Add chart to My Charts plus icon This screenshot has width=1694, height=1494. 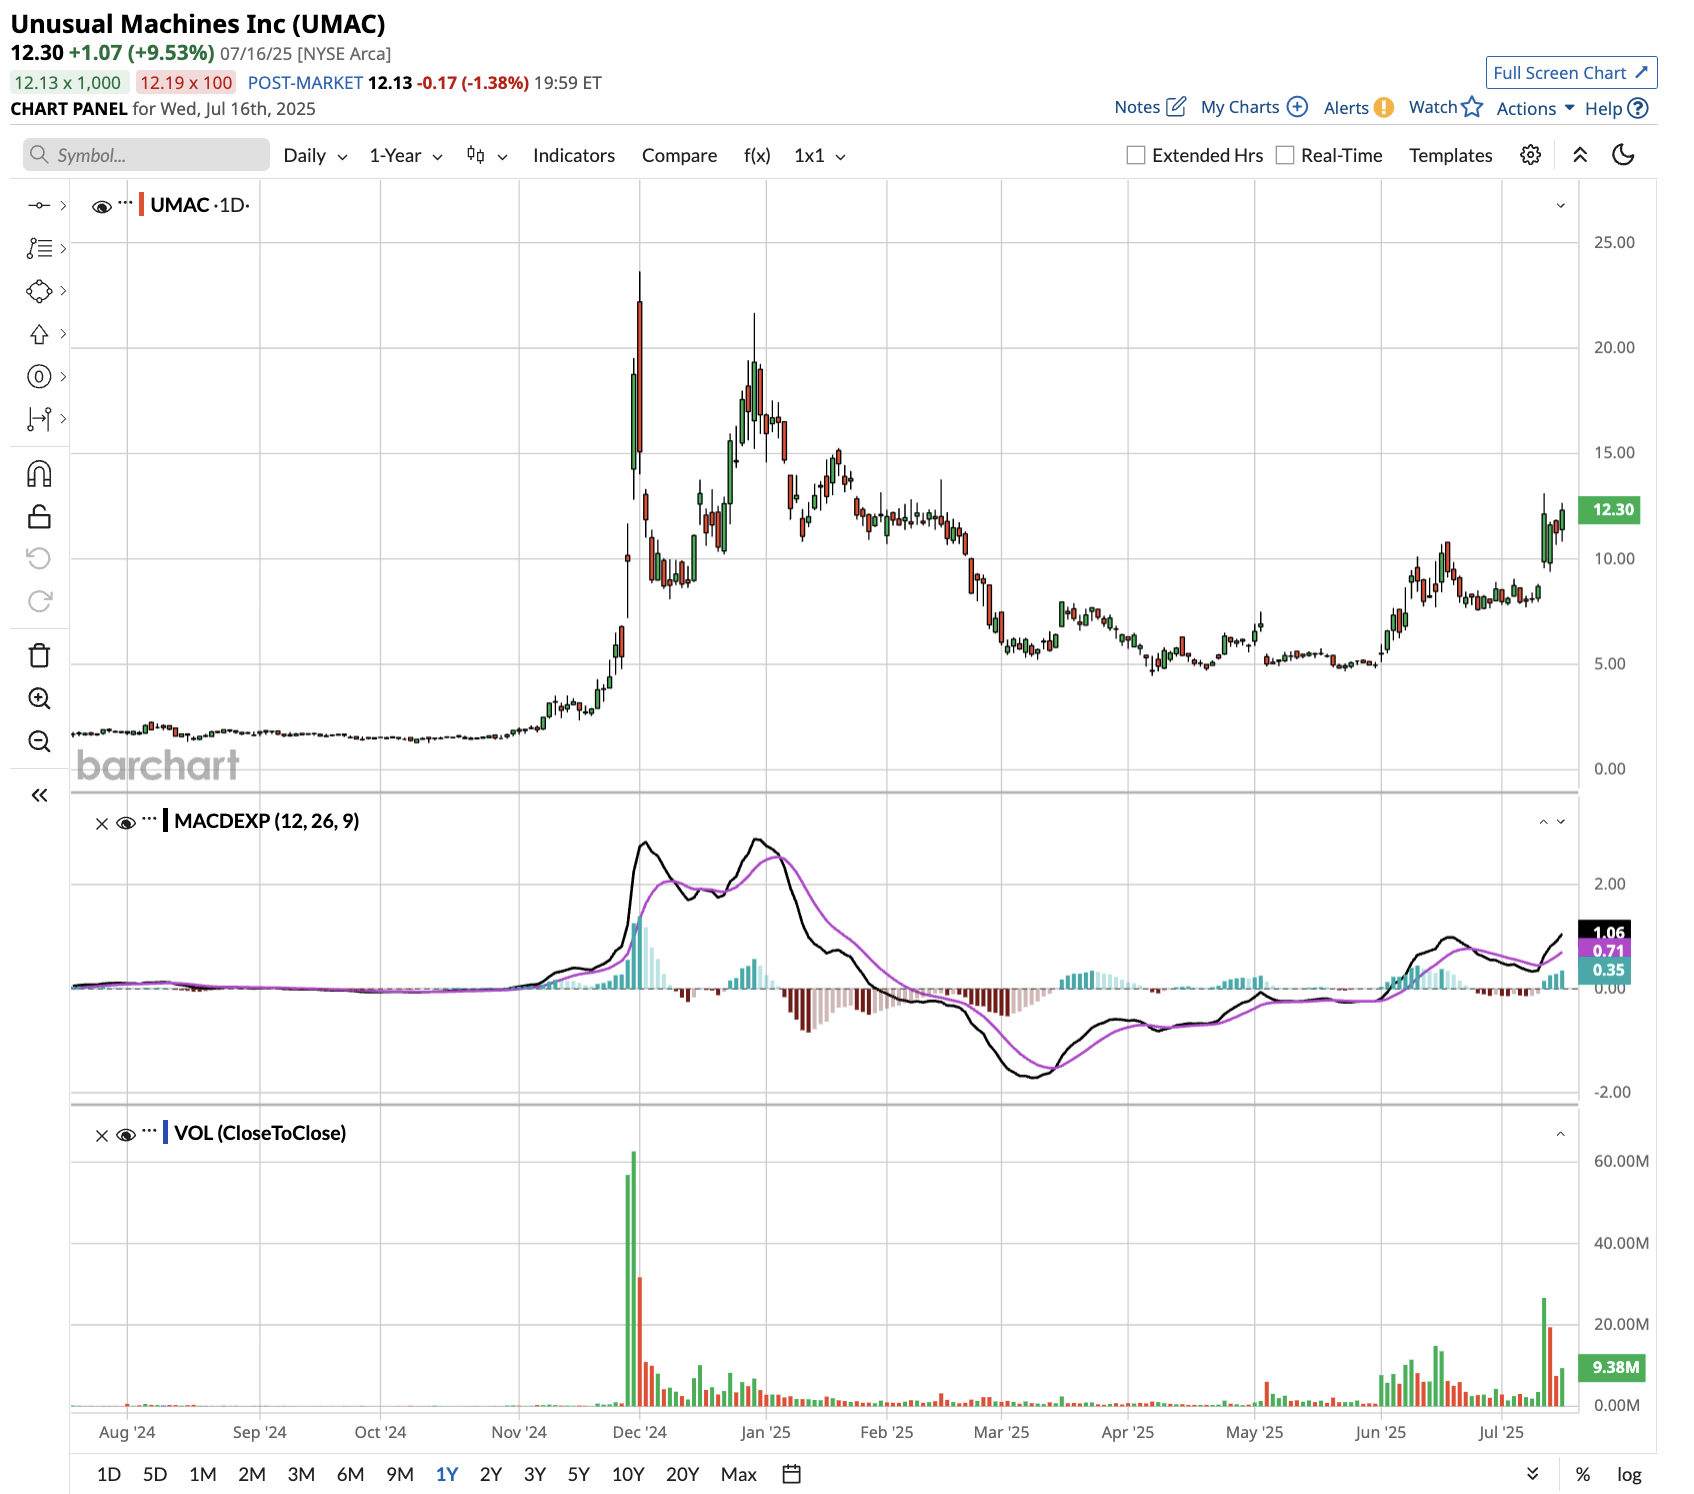tap(1297, 106)
